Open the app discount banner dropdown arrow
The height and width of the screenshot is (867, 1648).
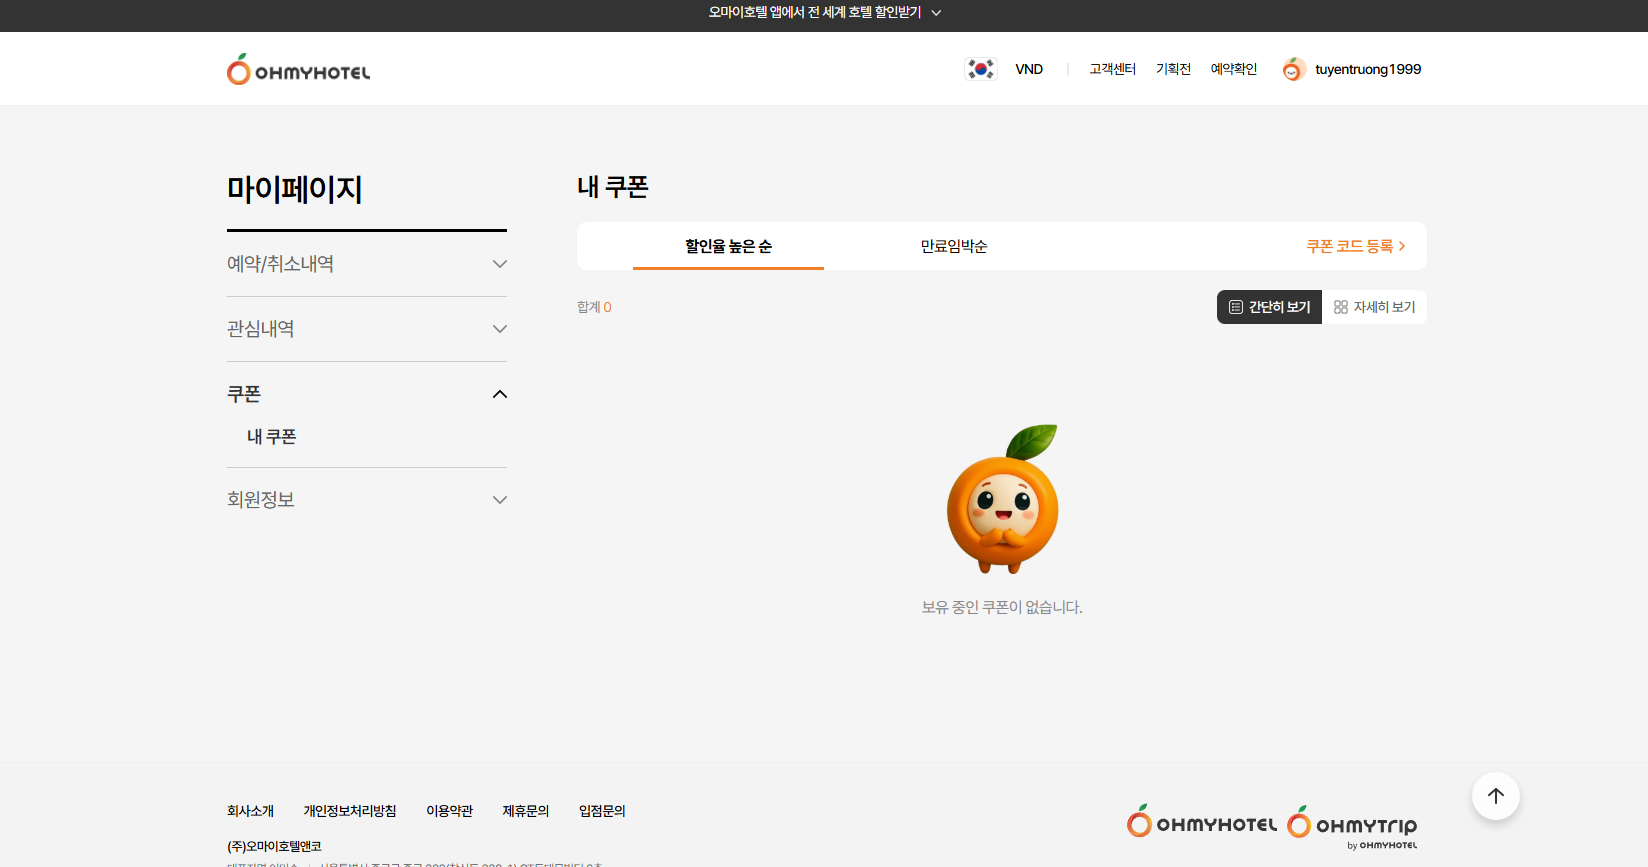pos(936,13)
